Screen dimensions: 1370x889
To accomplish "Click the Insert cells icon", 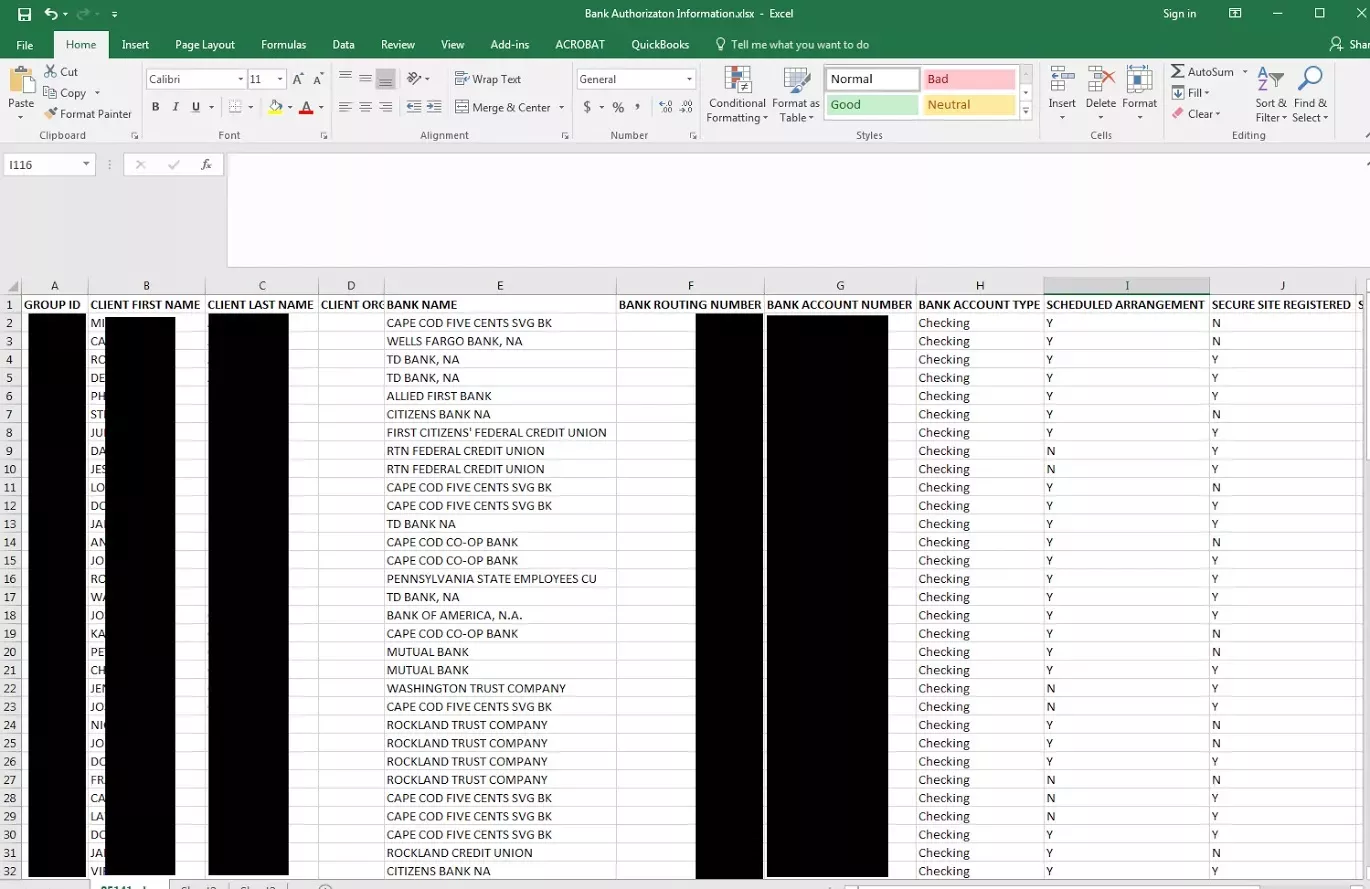I will tap(1062, 88).
